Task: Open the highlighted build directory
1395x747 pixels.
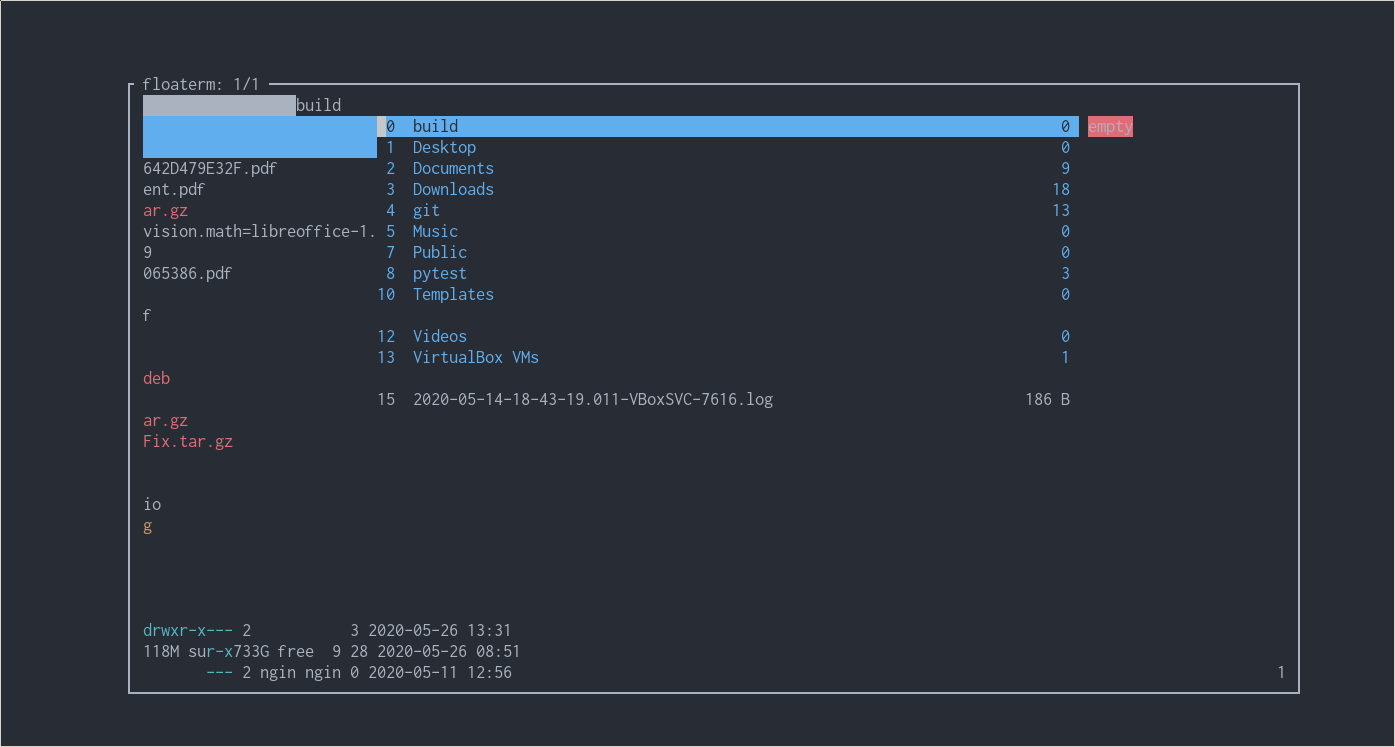Action: [434, 126]
